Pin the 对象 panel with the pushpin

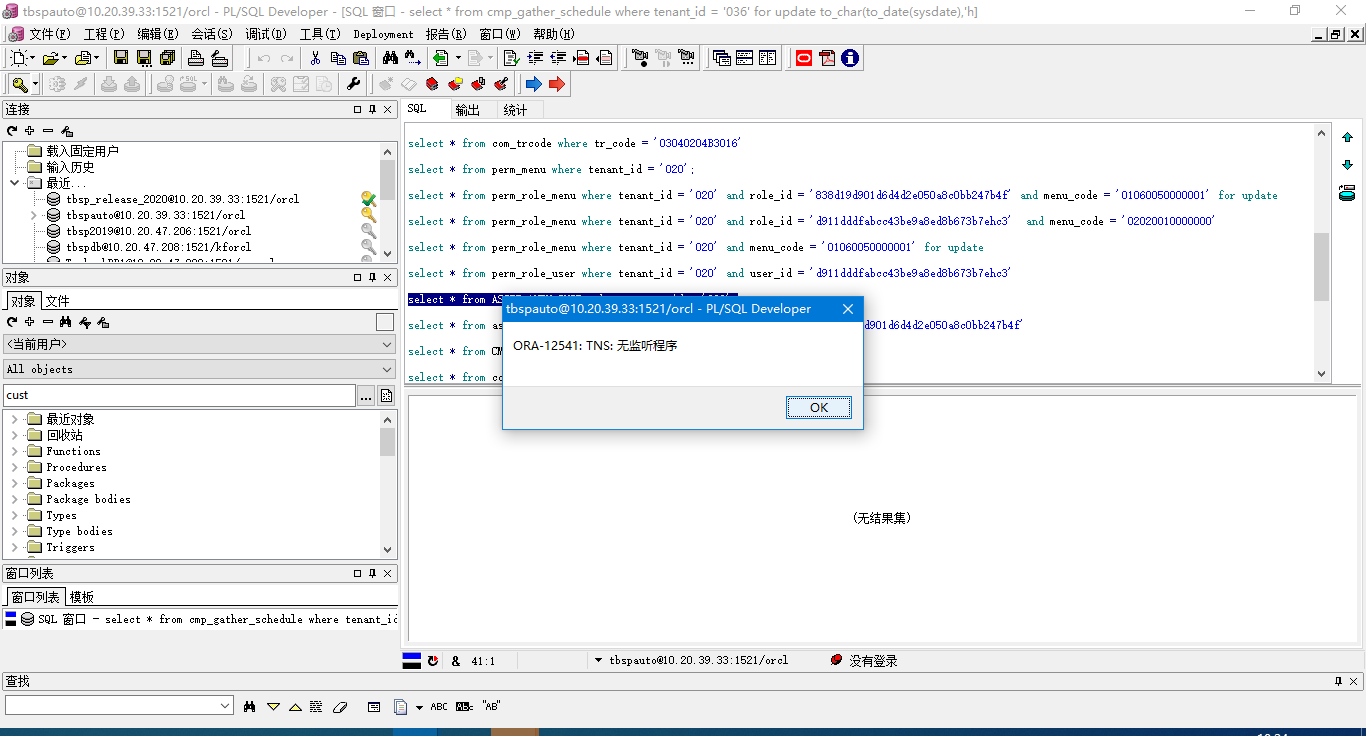tap(372, 278)
